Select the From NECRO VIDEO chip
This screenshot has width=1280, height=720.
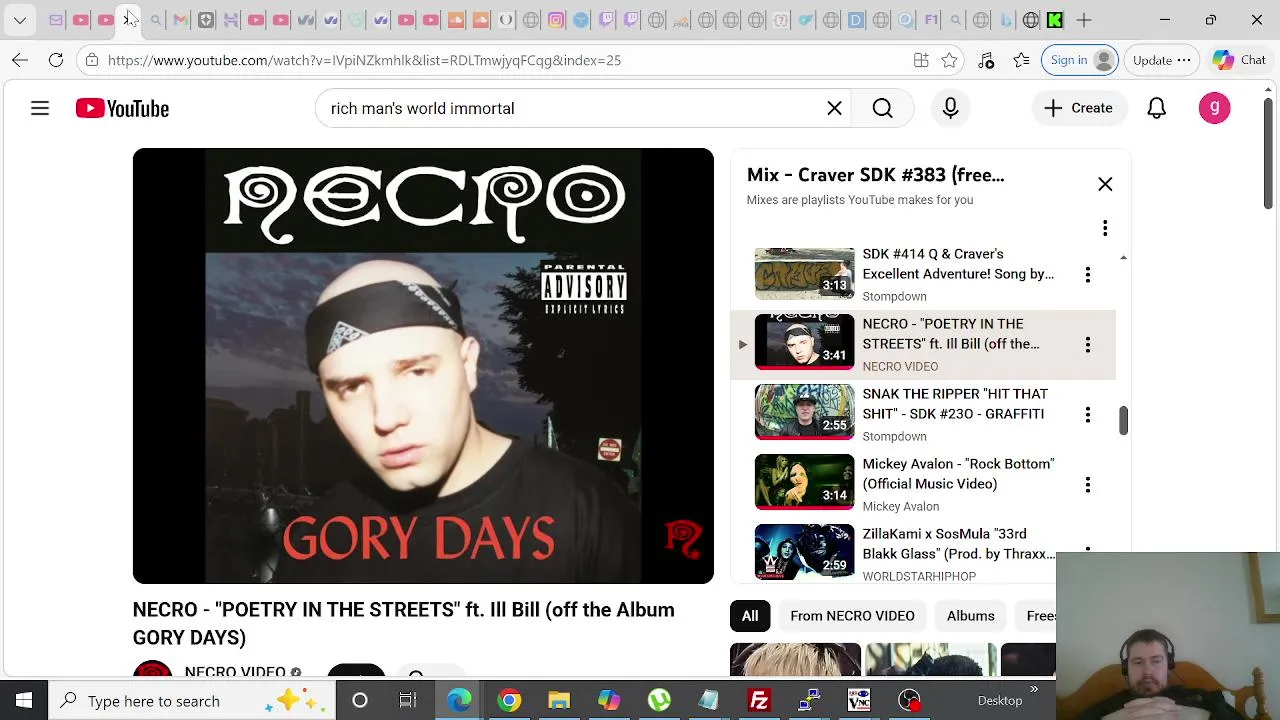pyautogui.click(x=852, y=616)
